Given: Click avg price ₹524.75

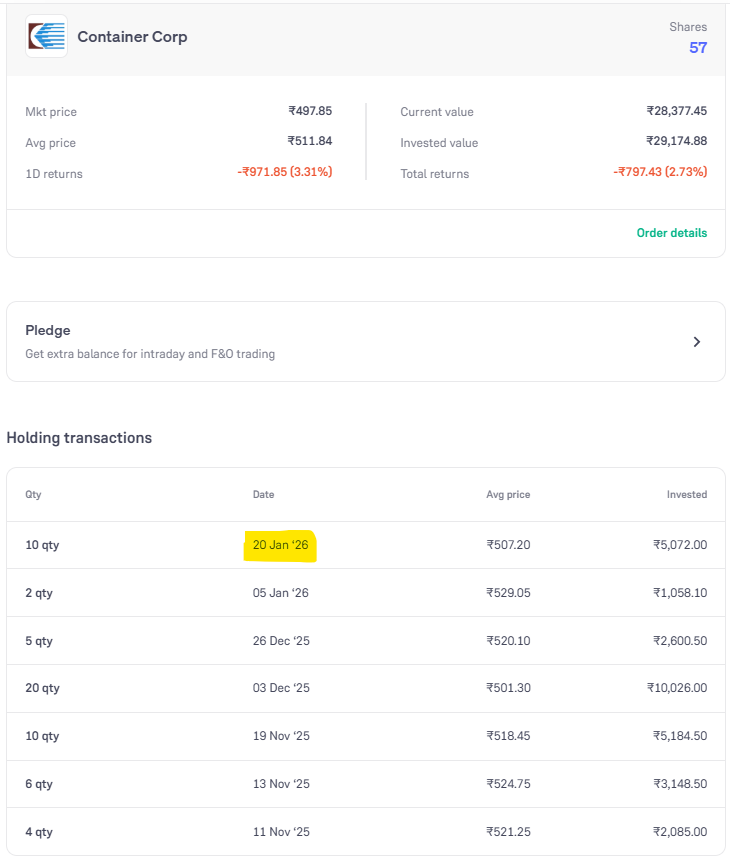Looking at the screenshot, I should (508, 784).
